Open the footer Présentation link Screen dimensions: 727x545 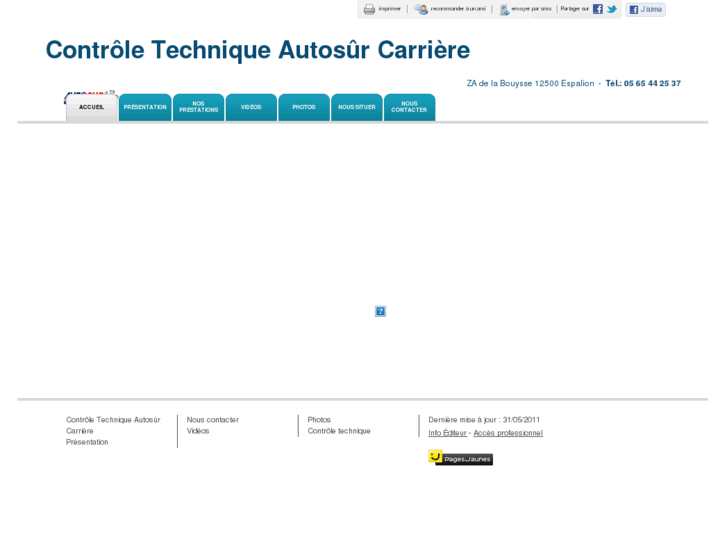(x=87, y=442)
